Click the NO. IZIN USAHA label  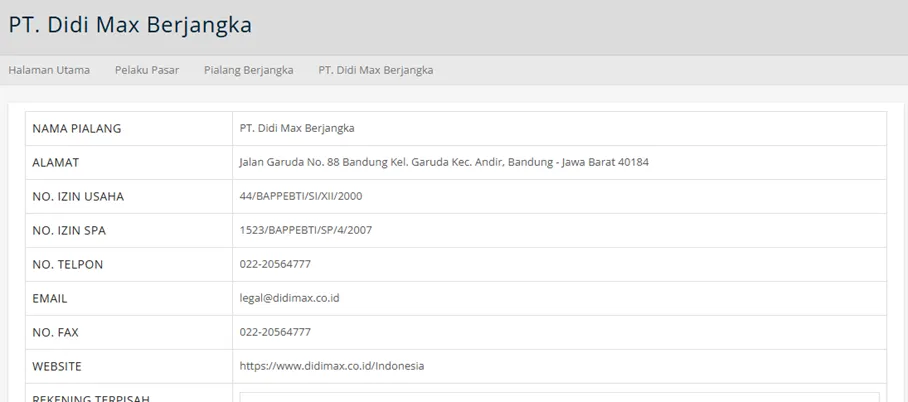pyautogui.click(x=78, y=196)
